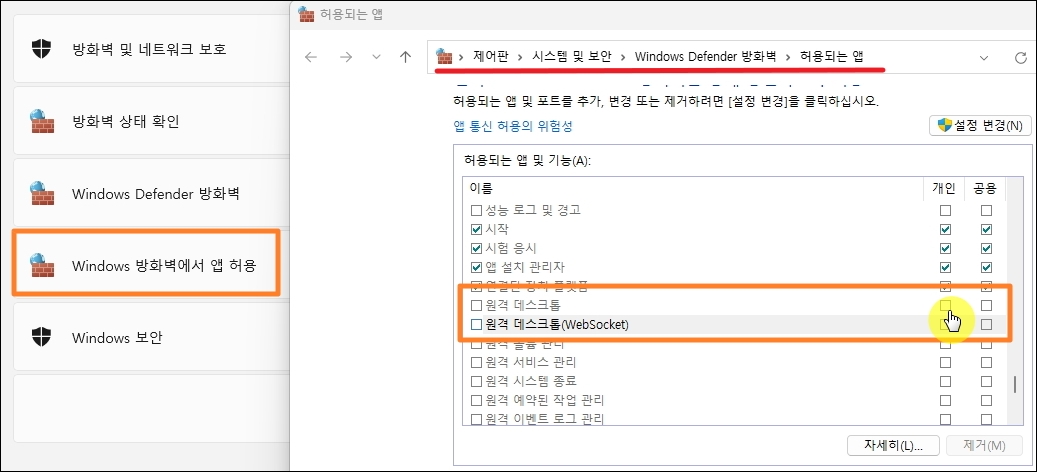The image size is (1037, 472).
Task: Click the allowed apps list scrollbar thumb
Action: coord(1016,385)
